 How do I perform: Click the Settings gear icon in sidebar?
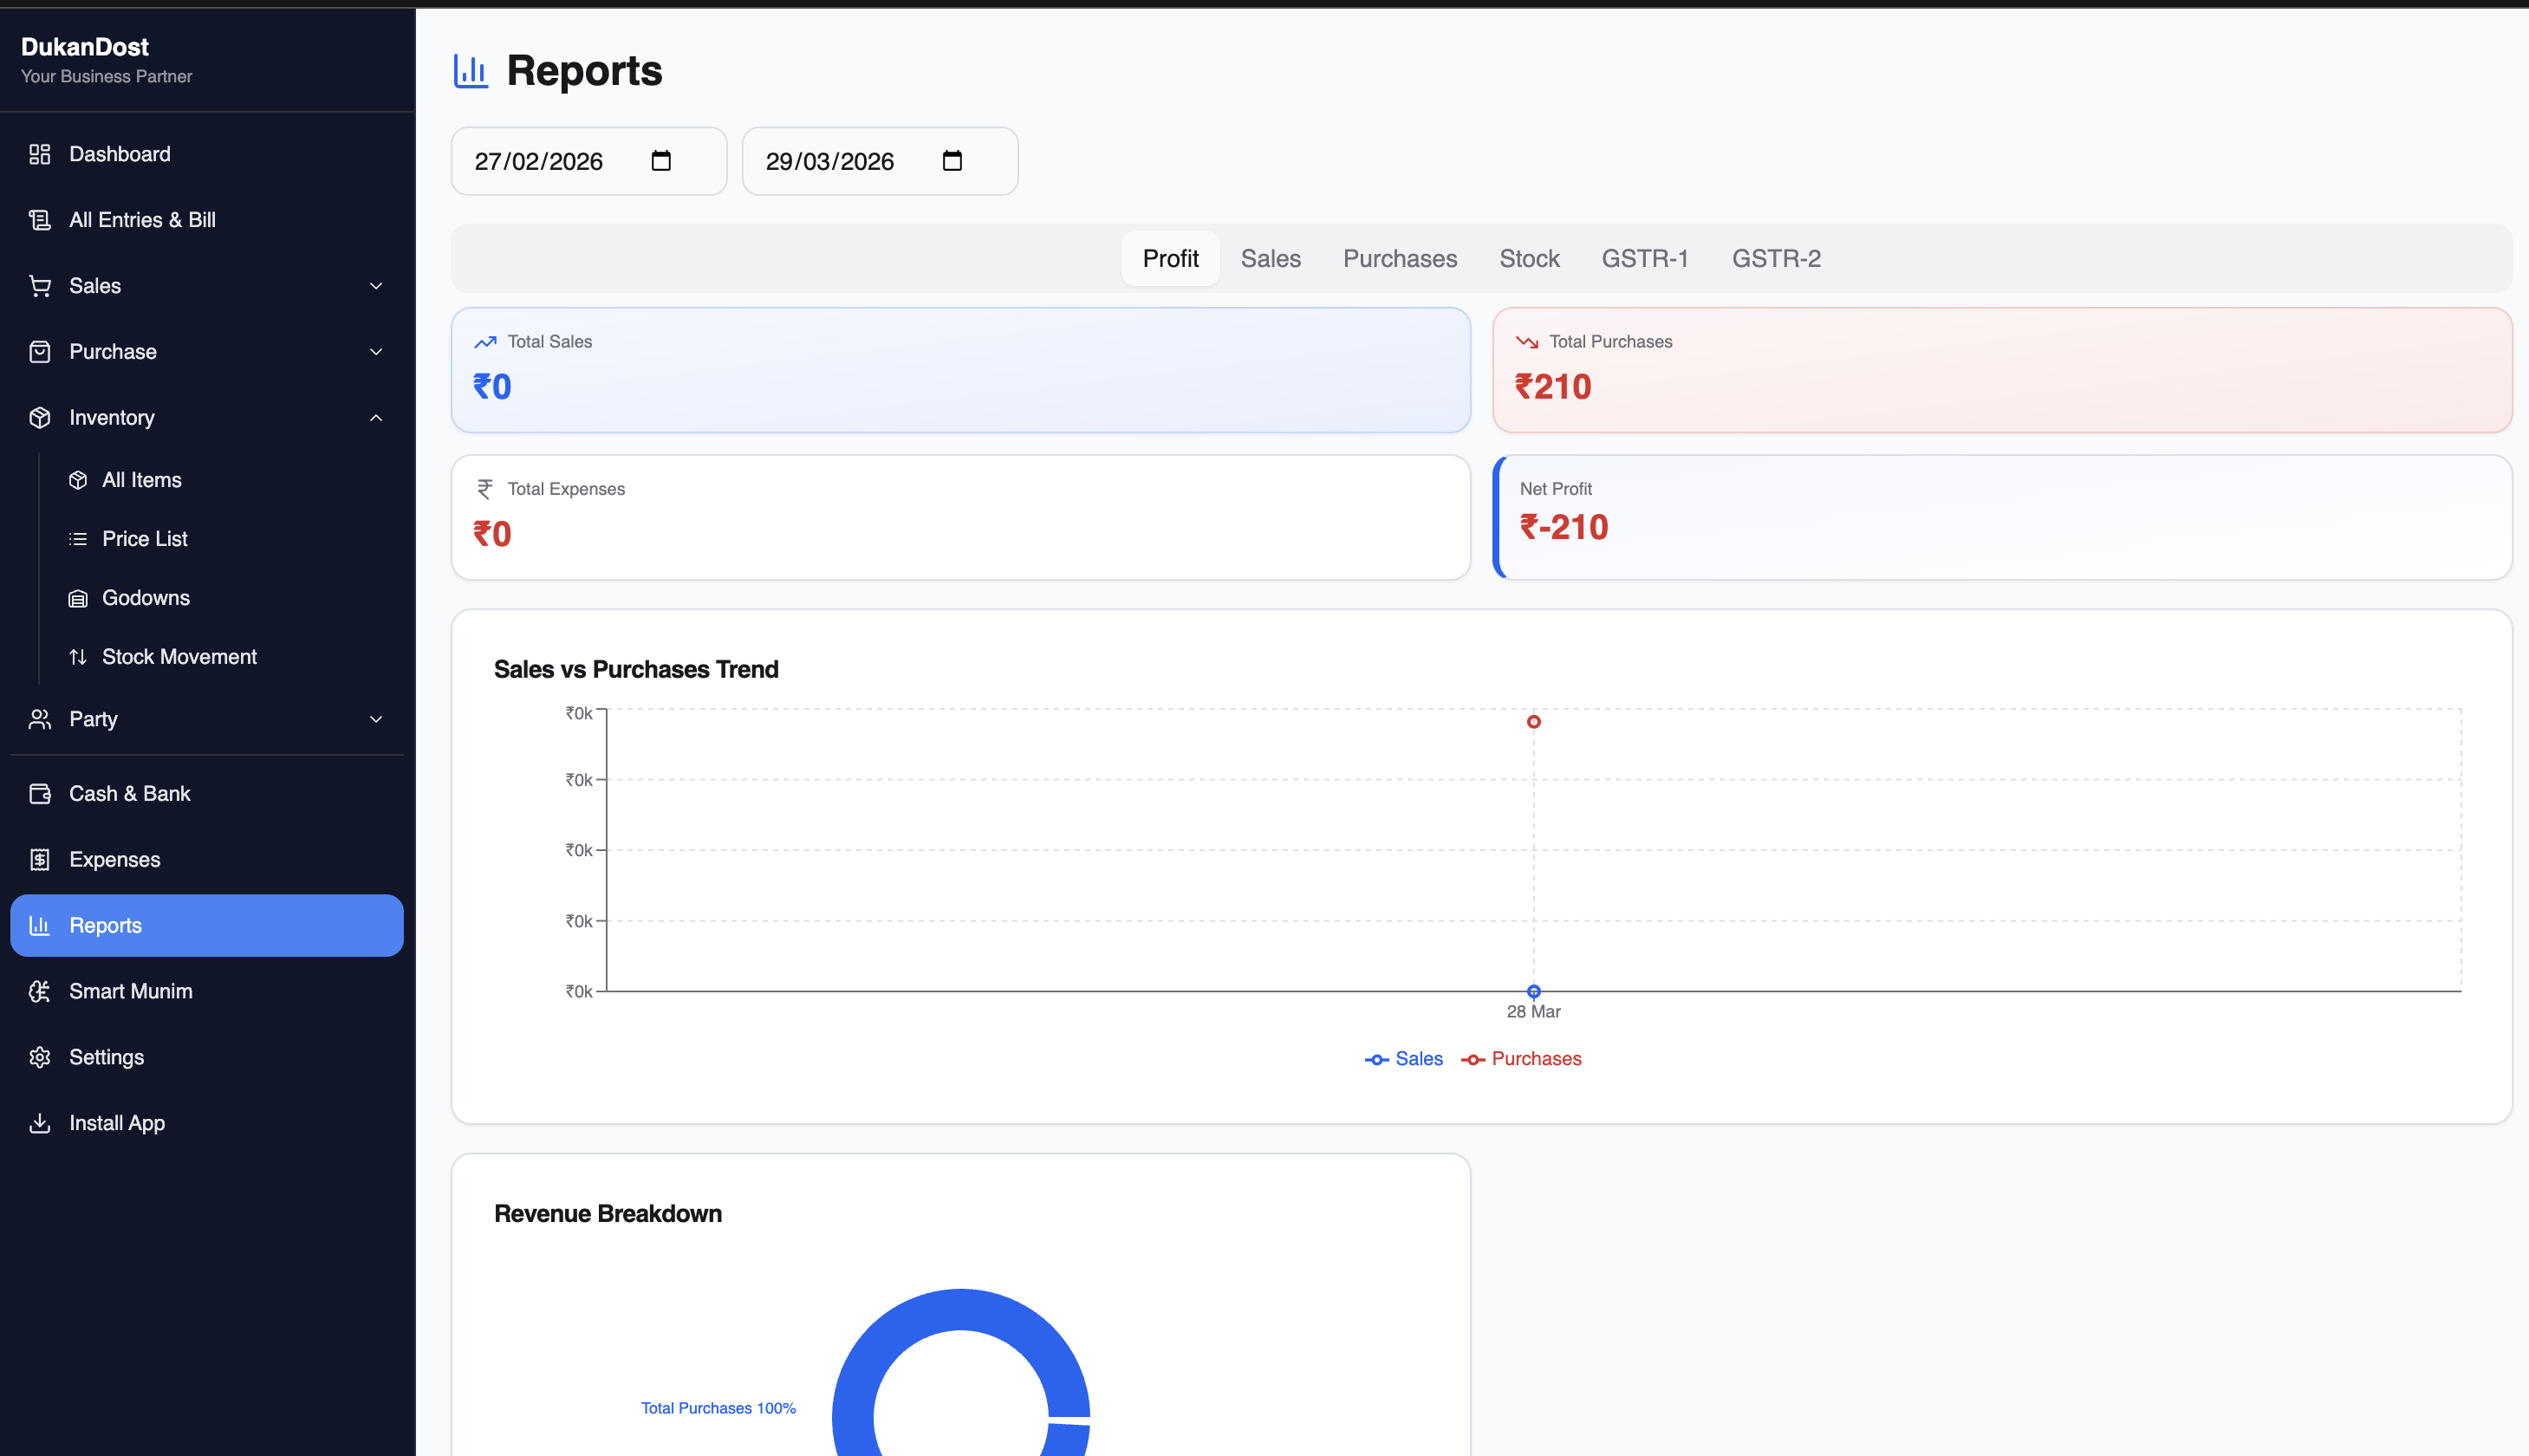coord(40,1057)
